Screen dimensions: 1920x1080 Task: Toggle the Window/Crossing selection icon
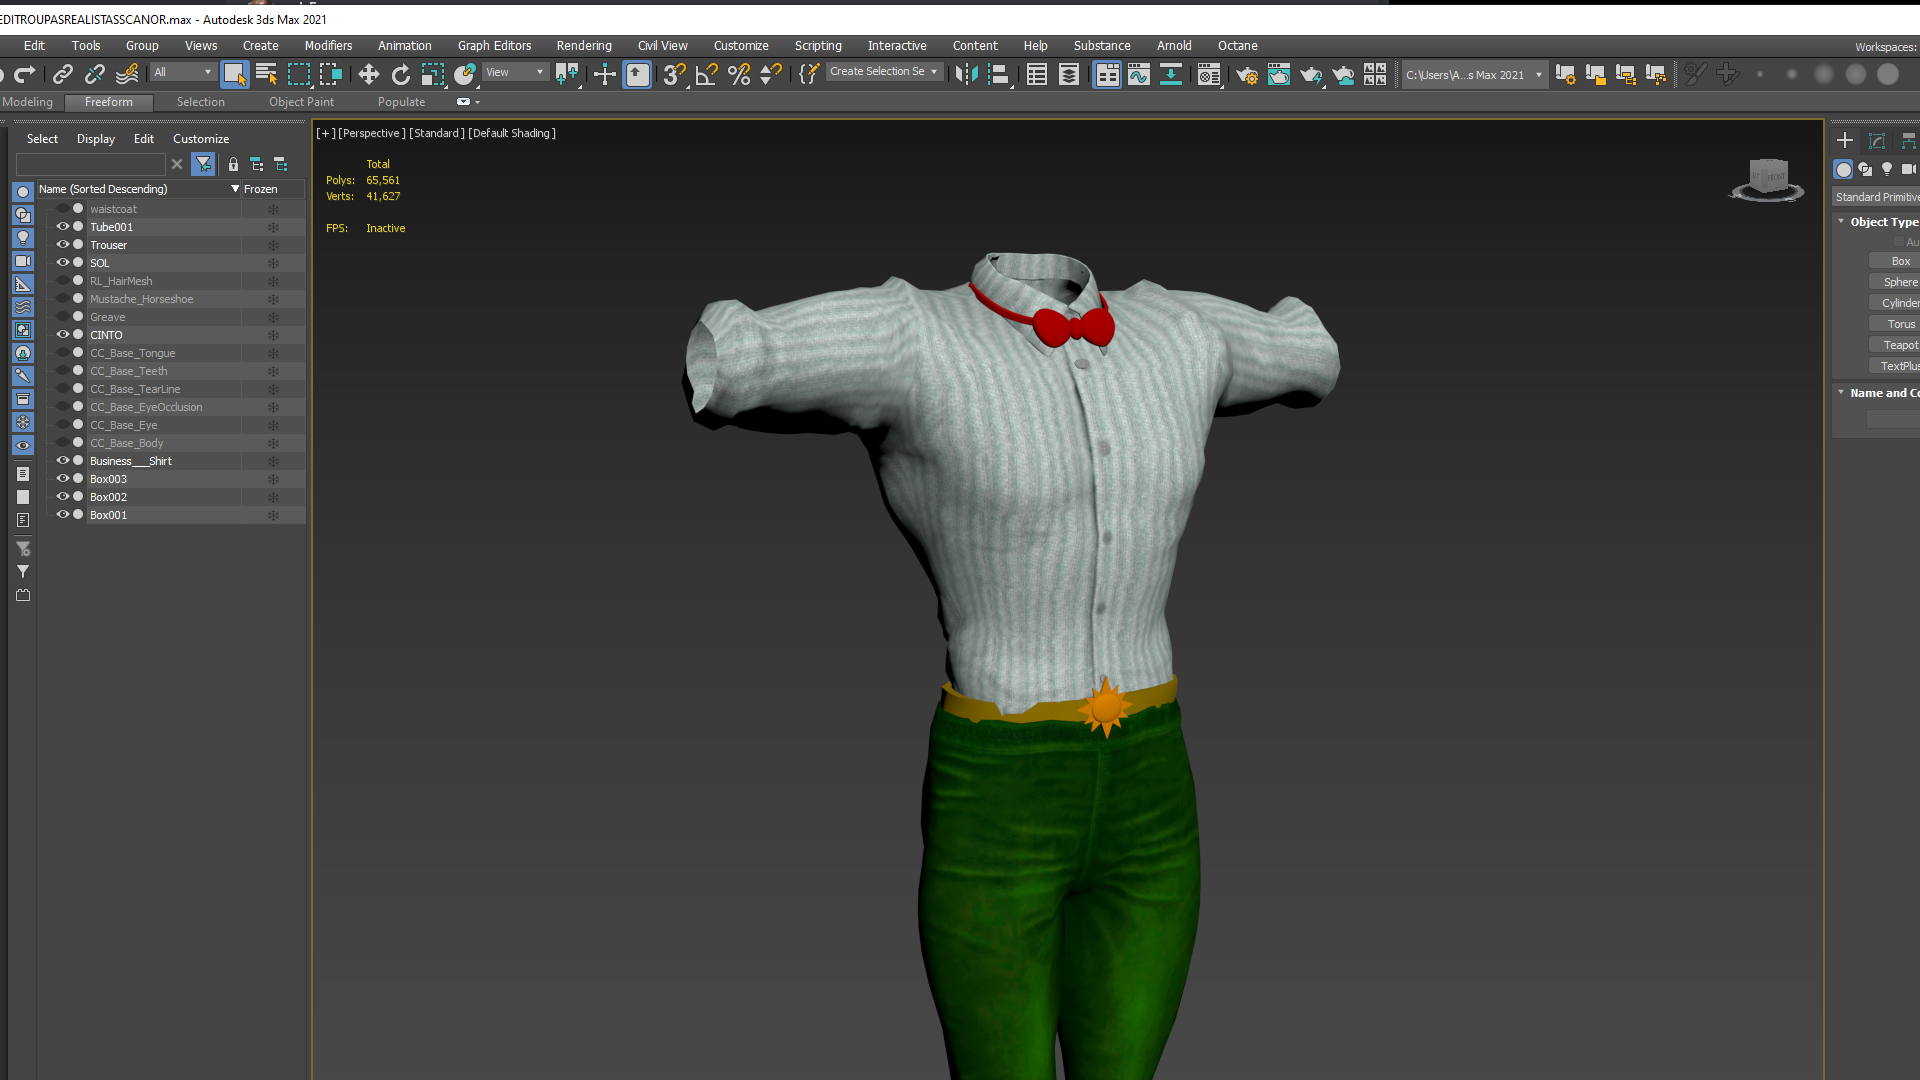click(331, 74)
